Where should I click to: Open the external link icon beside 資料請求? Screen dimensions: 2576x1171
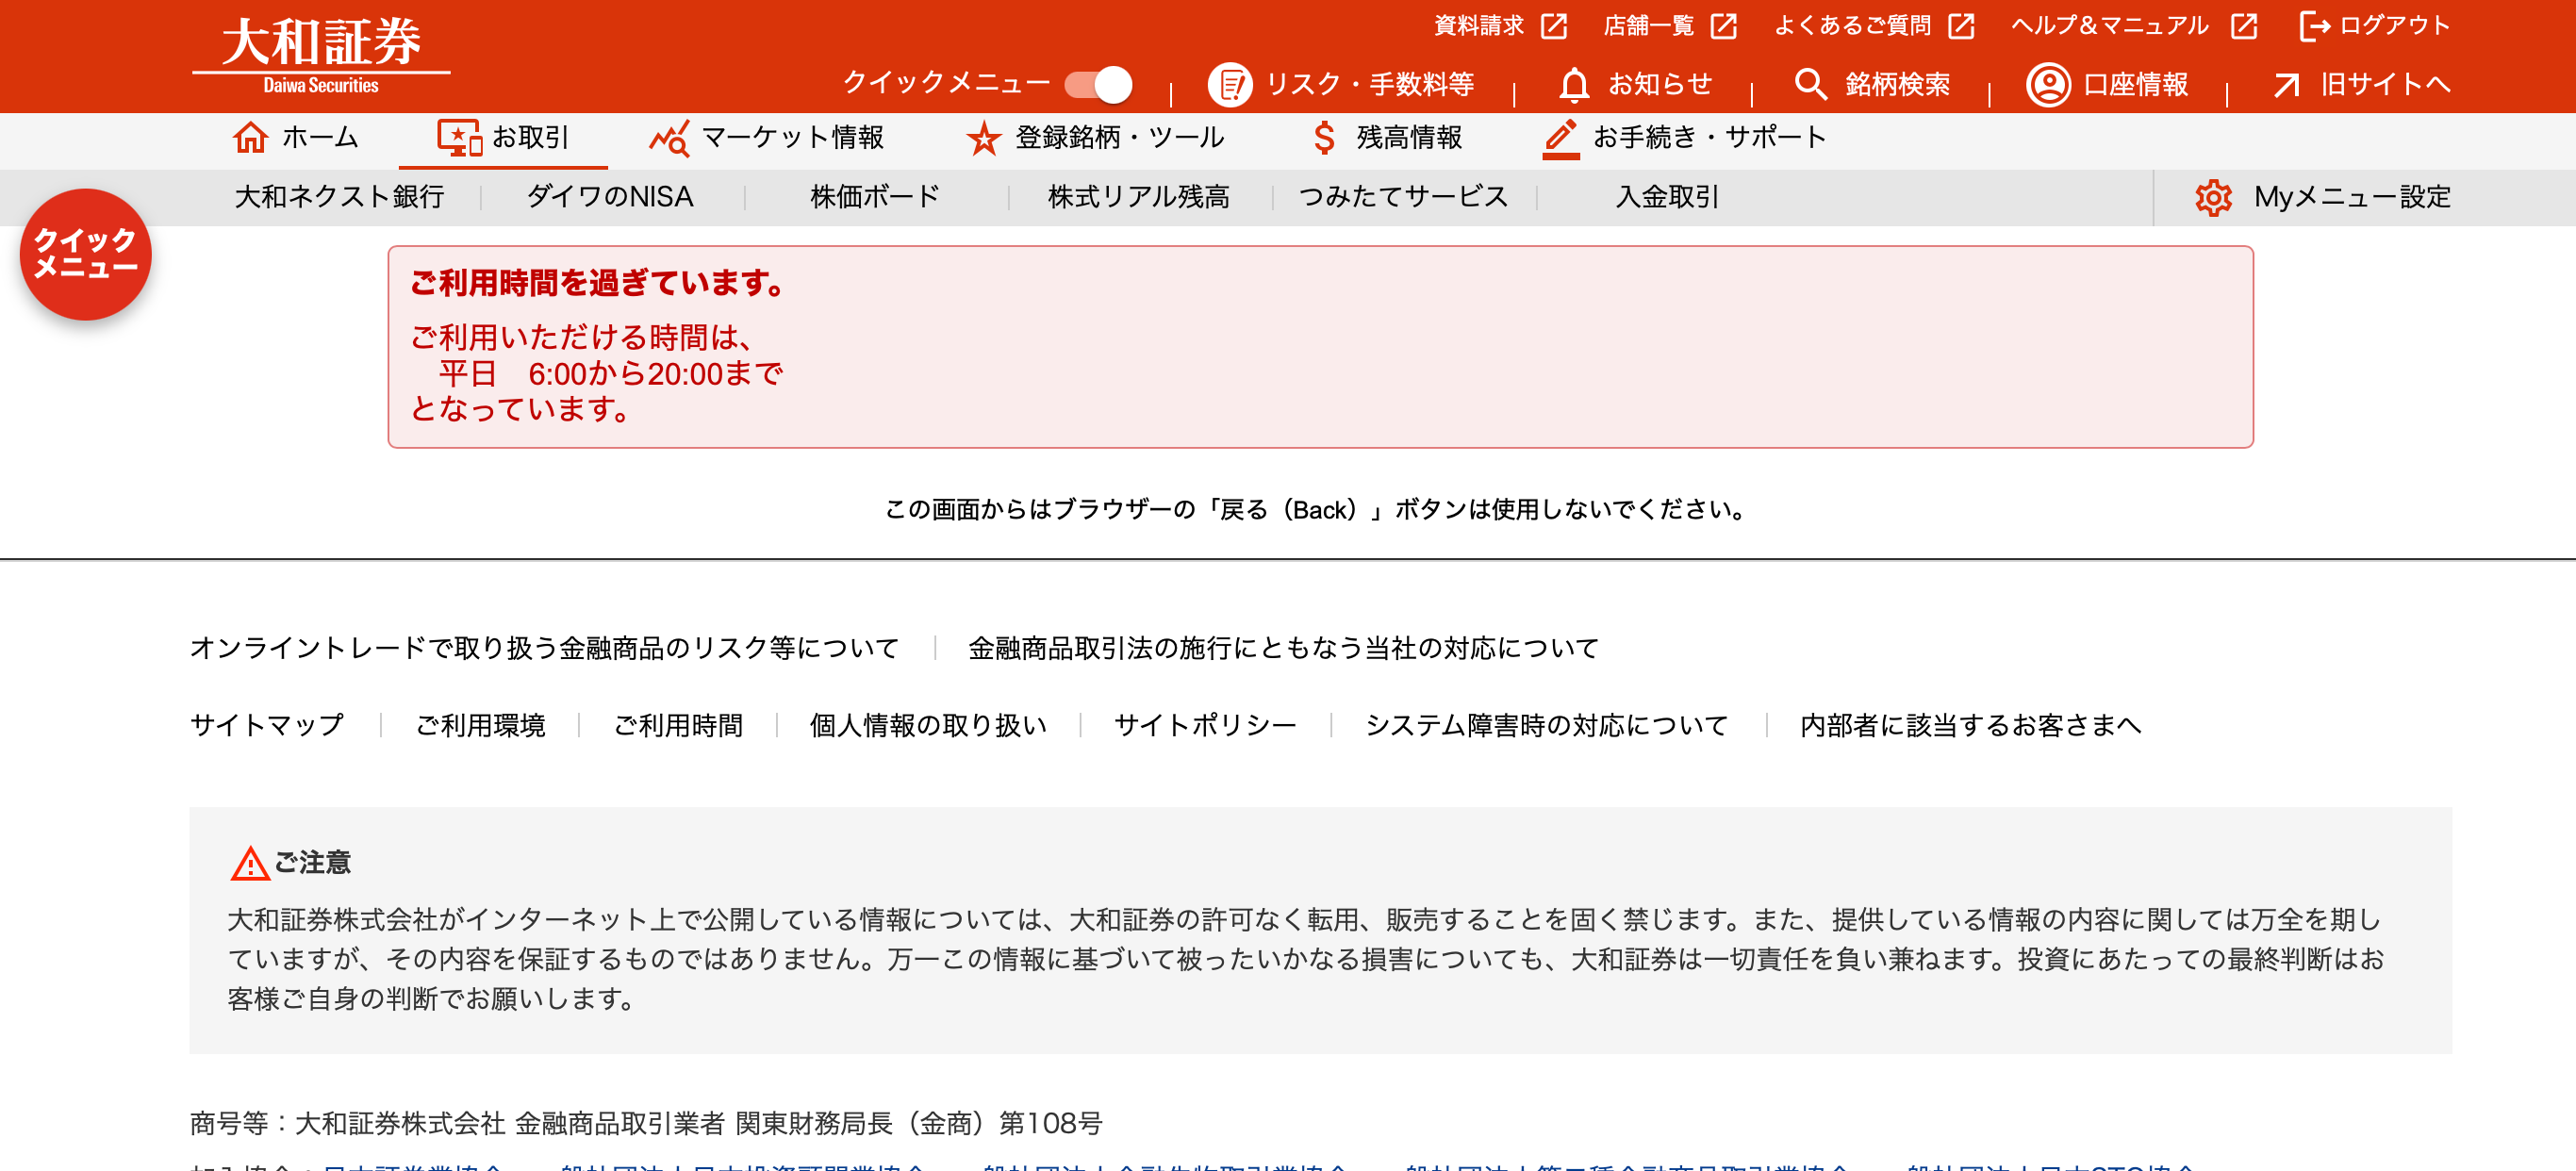coord(1554,26)
